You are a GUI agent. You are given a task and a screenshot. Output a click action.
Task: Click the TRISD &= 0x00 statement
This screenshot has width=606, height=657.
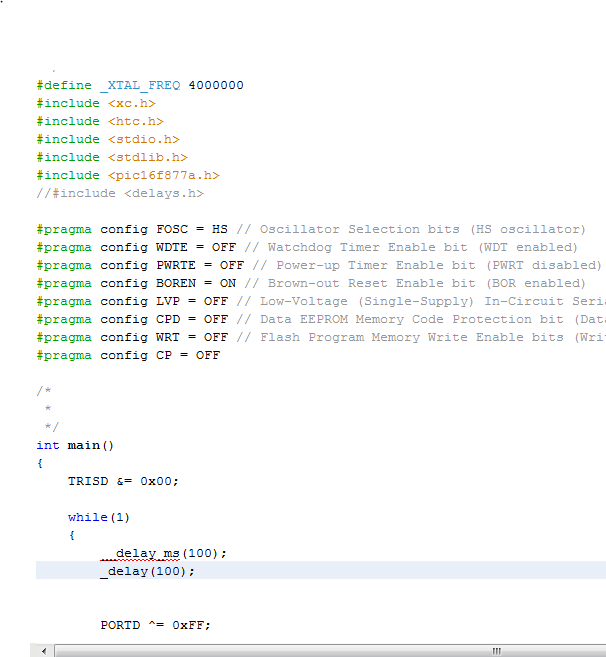123,481
